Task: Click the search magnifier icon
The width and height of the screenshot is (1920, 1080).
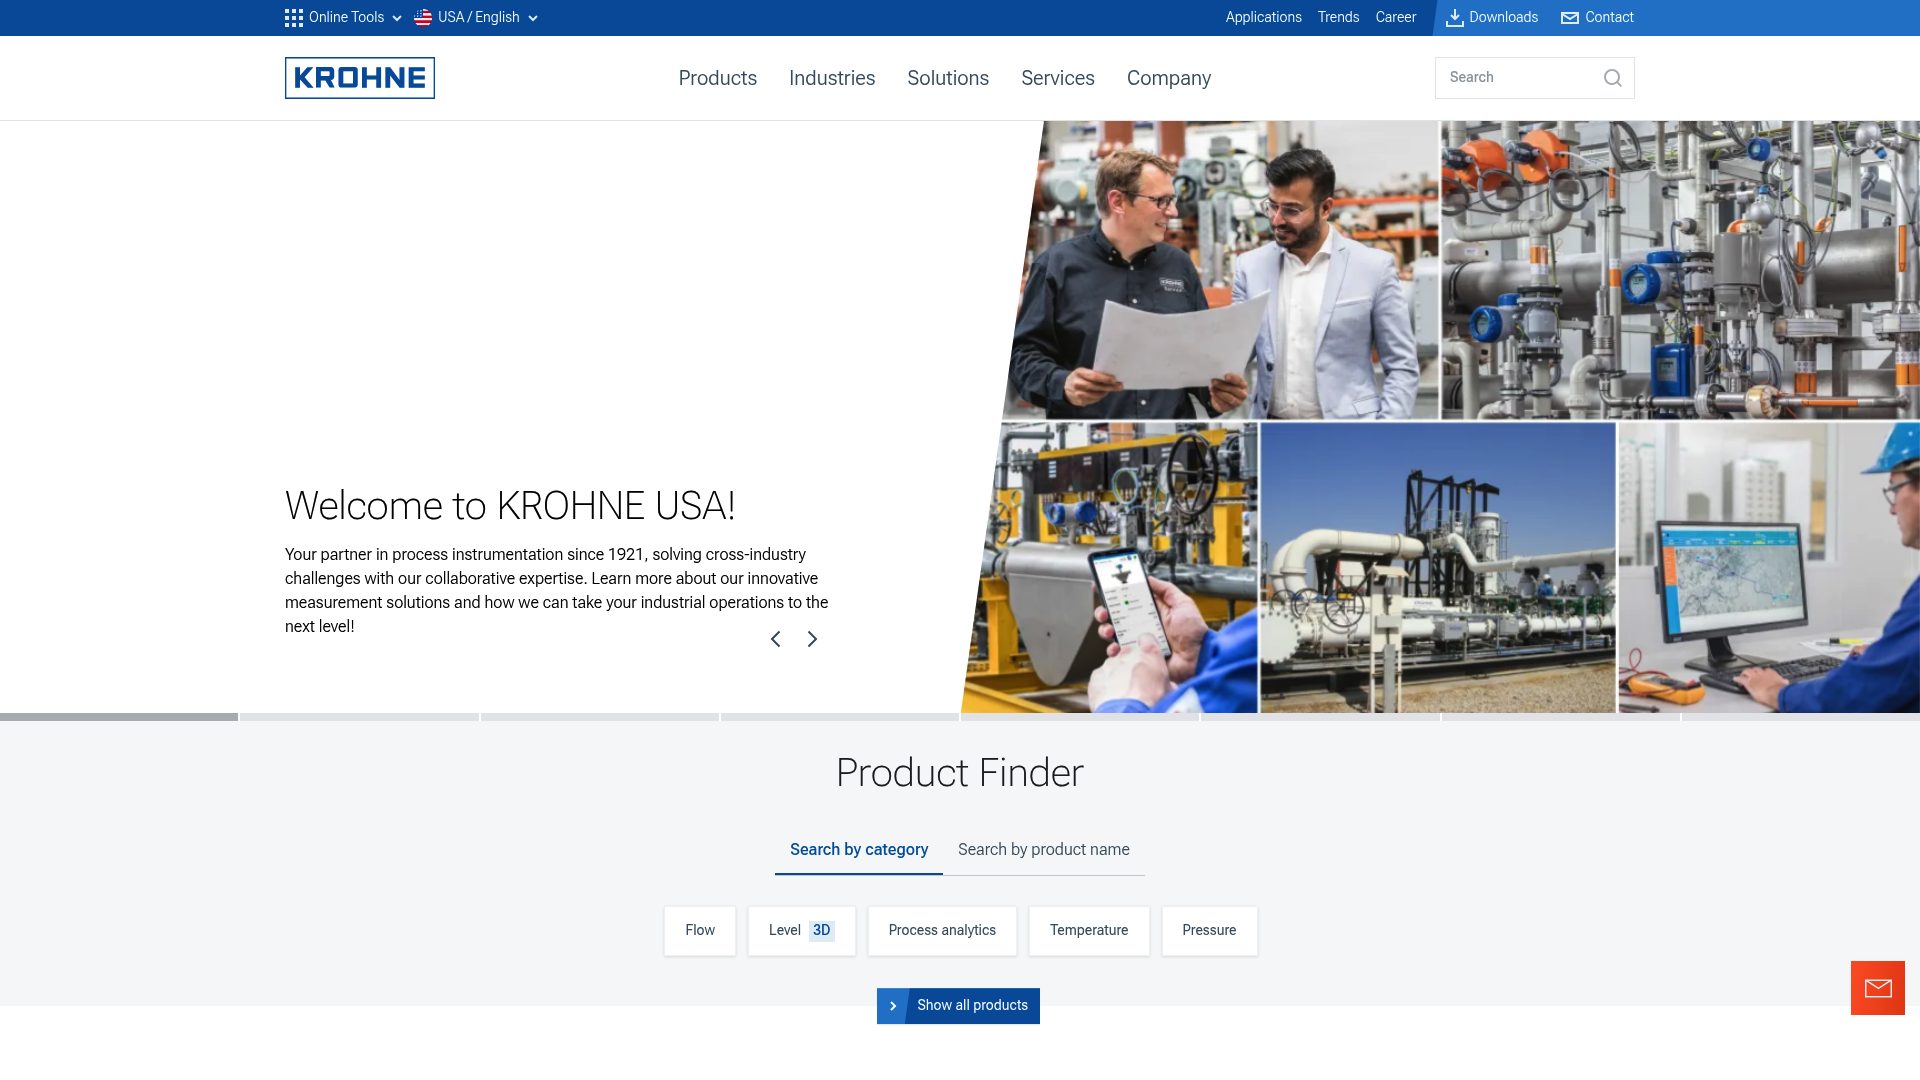Action: pos(1612,77)
